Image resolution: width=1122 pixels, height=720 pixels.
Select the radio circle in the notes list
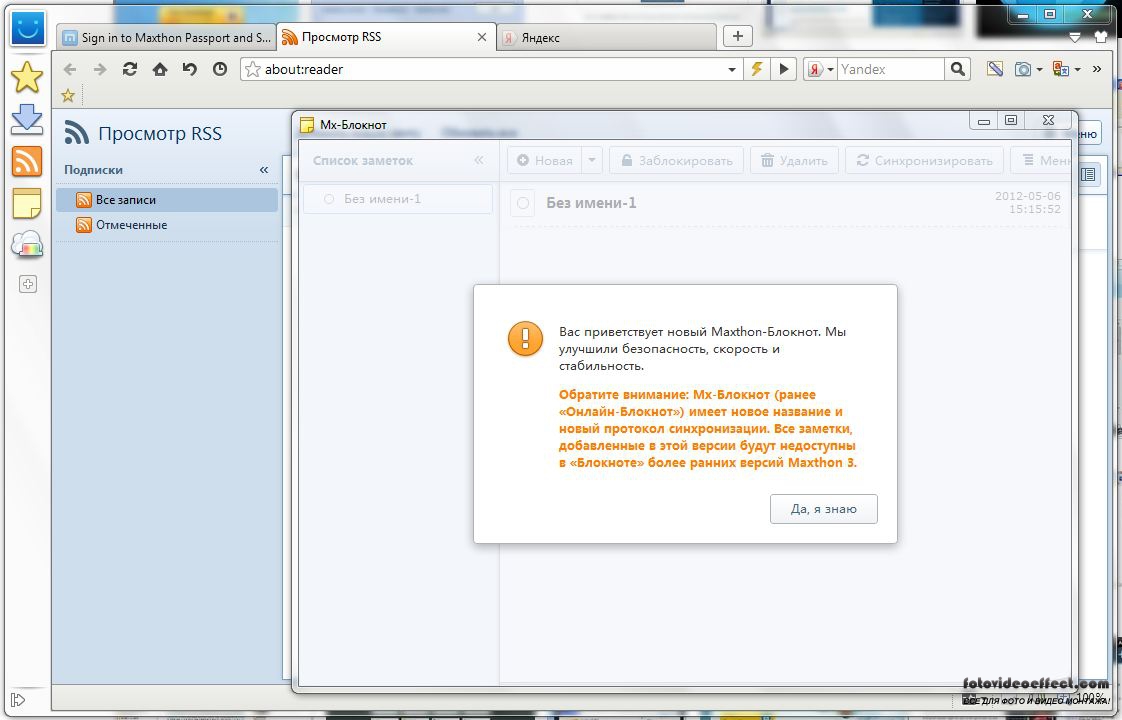(329, 199)
